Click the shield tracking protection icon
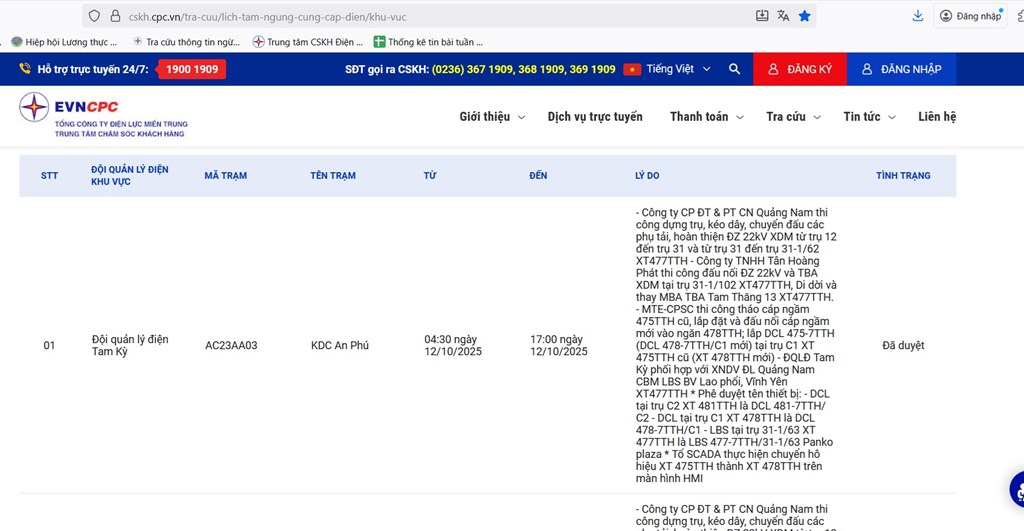The image size is (1024, 531). pyautogui.click(x=94, y=16)
